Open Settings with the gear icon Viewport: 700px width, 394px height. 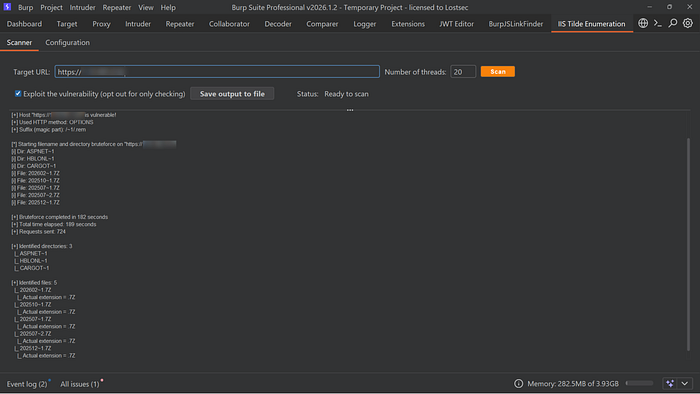[x=688, y=23]
